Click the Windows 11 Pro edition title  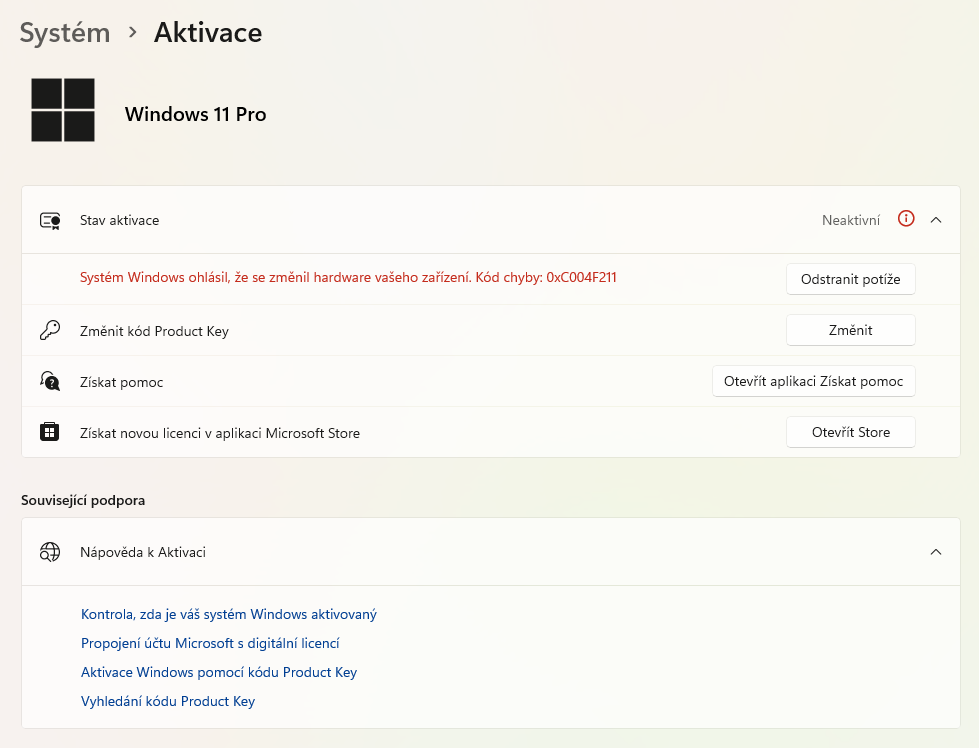point(195,114)
